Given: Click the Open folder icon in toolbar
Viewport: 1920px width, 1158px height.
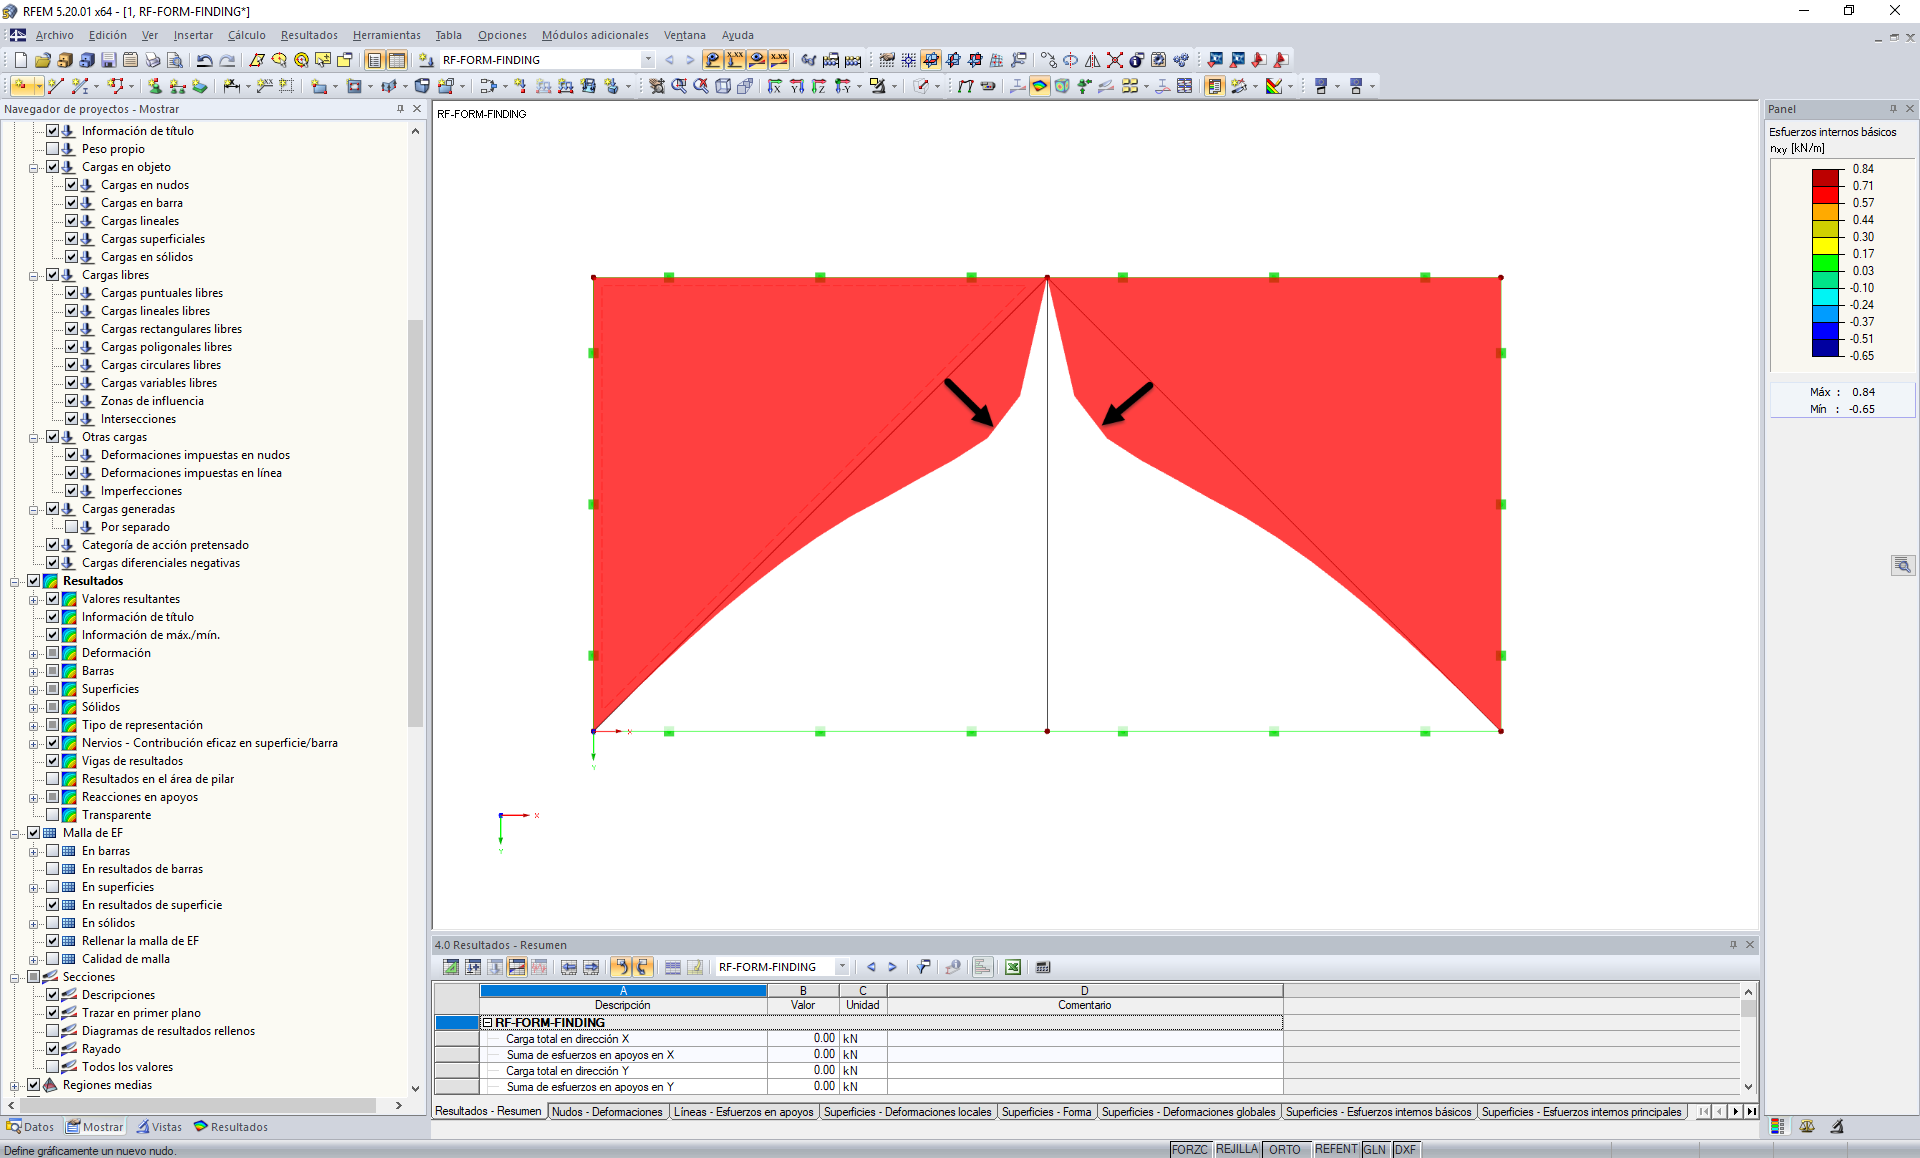Looking at the screenshot, I should [42, 60].
